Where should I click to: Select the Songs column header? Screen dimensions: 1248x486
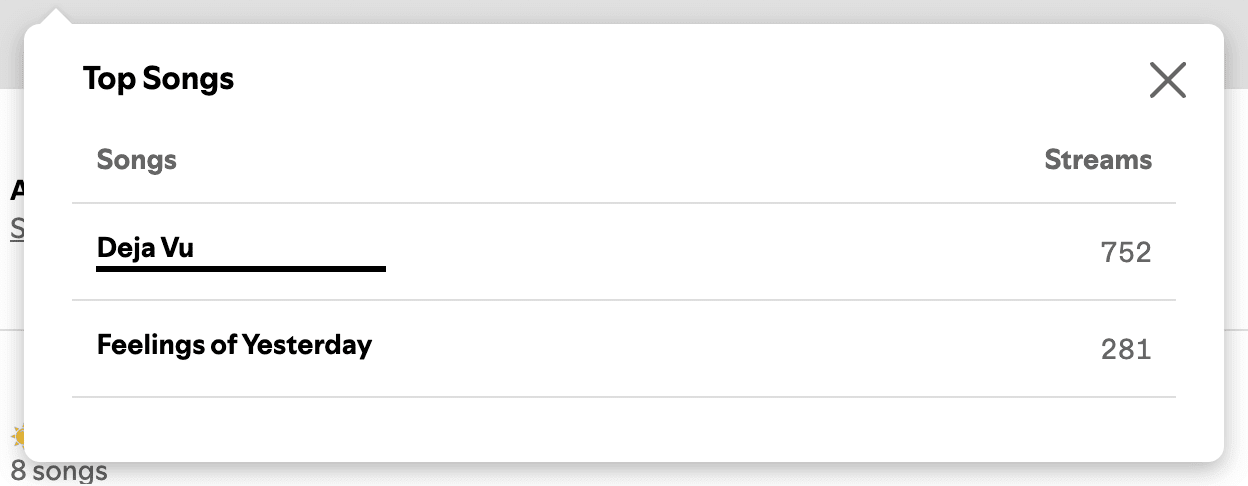click(137, 160)
